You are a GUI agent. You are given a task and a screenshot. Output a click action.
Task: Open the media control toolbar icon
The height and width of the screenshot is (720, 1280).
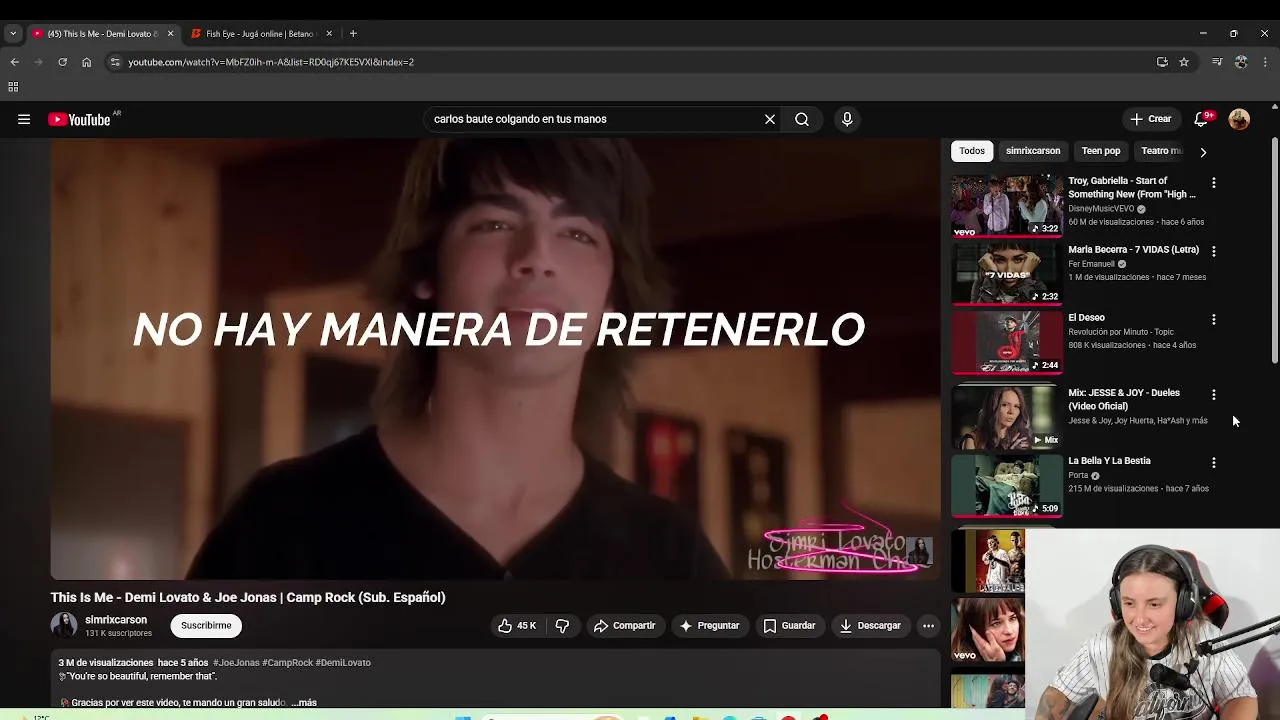(x=1217, y=62)
